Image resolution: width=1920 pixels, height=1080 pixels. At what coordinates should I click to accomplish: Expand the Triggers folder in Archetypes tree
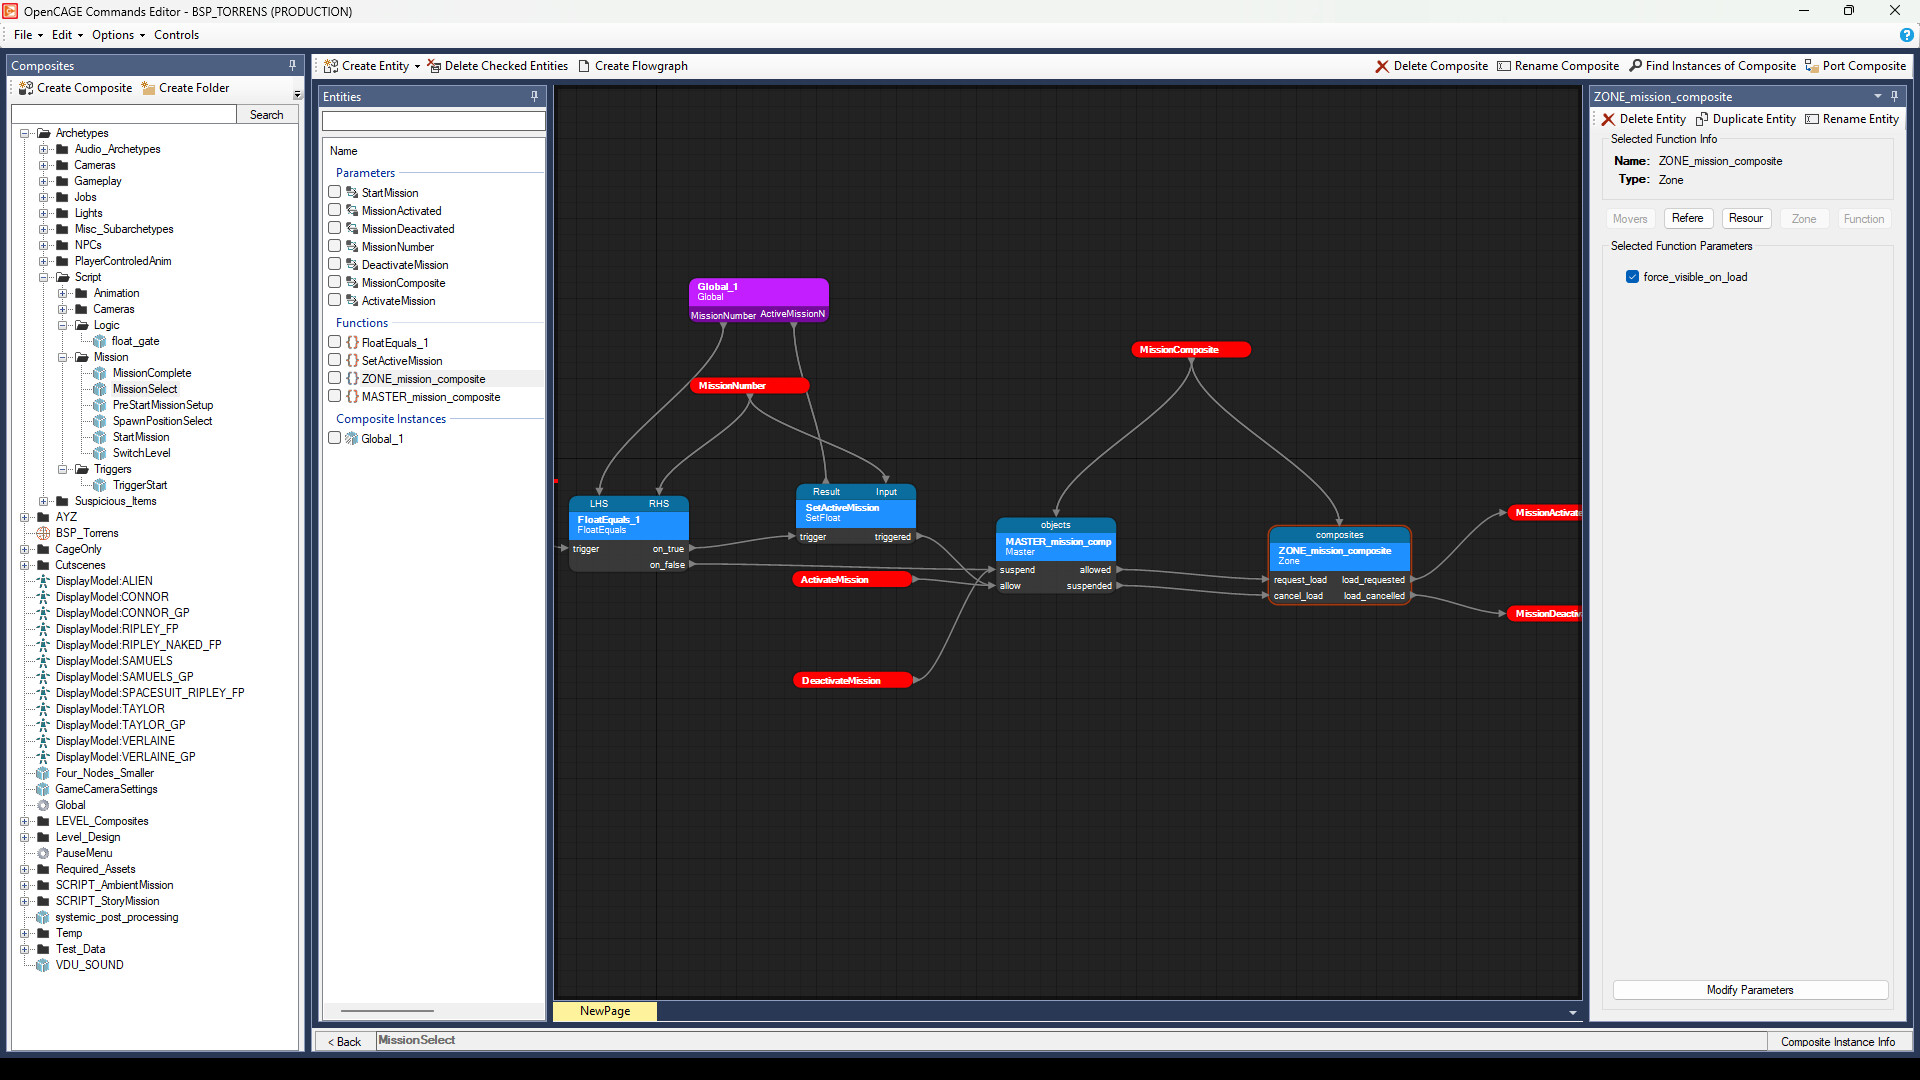(x=63, y=469)
